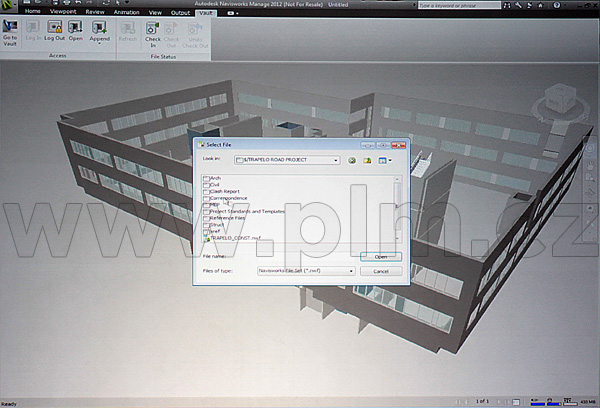The width and height of the screenshot is (600, 408).
Task: Switch to the Animation ribbon tab
Action: [126, 12]
